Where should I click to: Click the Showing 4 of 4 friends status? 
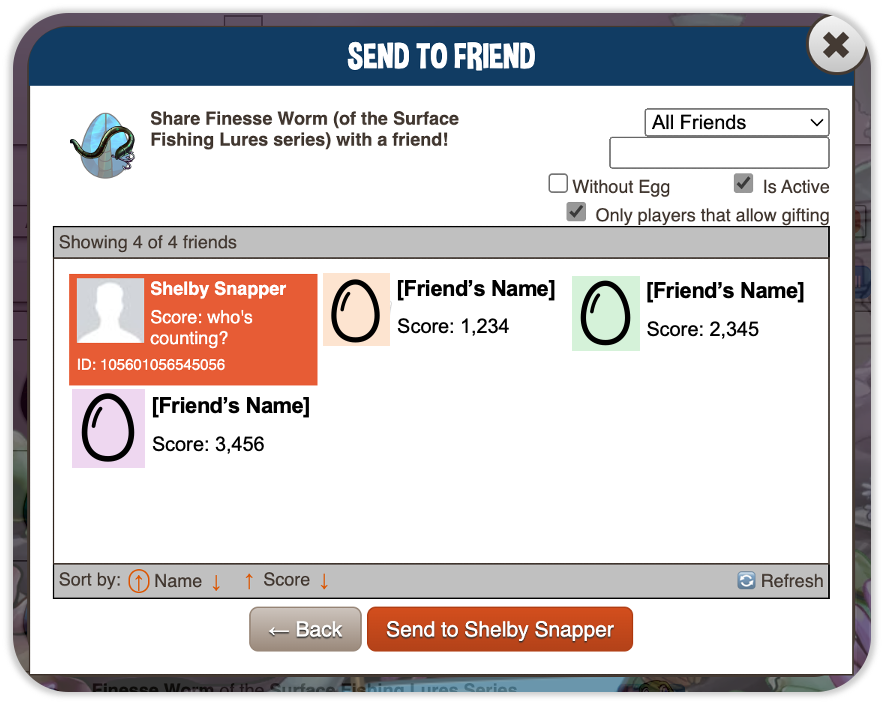[148, 242]
